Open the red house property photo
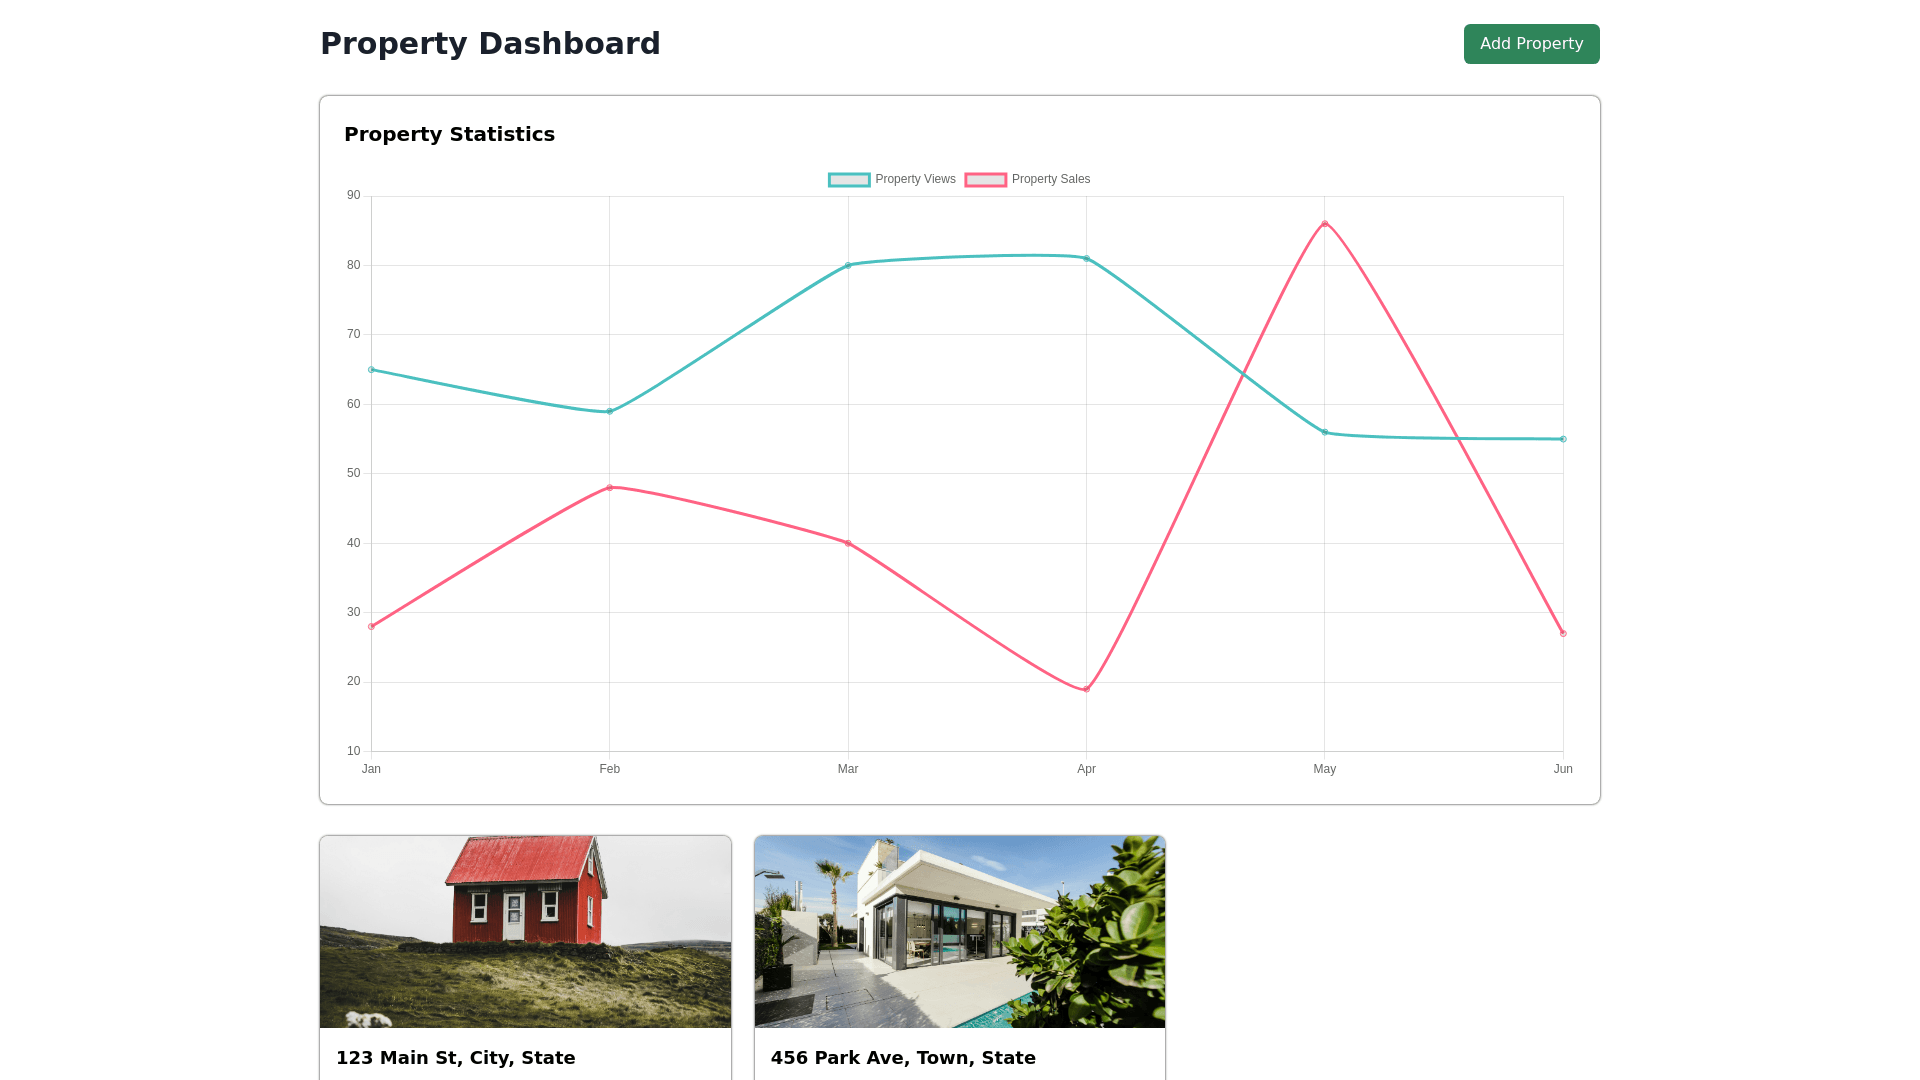 coord(525,931)
